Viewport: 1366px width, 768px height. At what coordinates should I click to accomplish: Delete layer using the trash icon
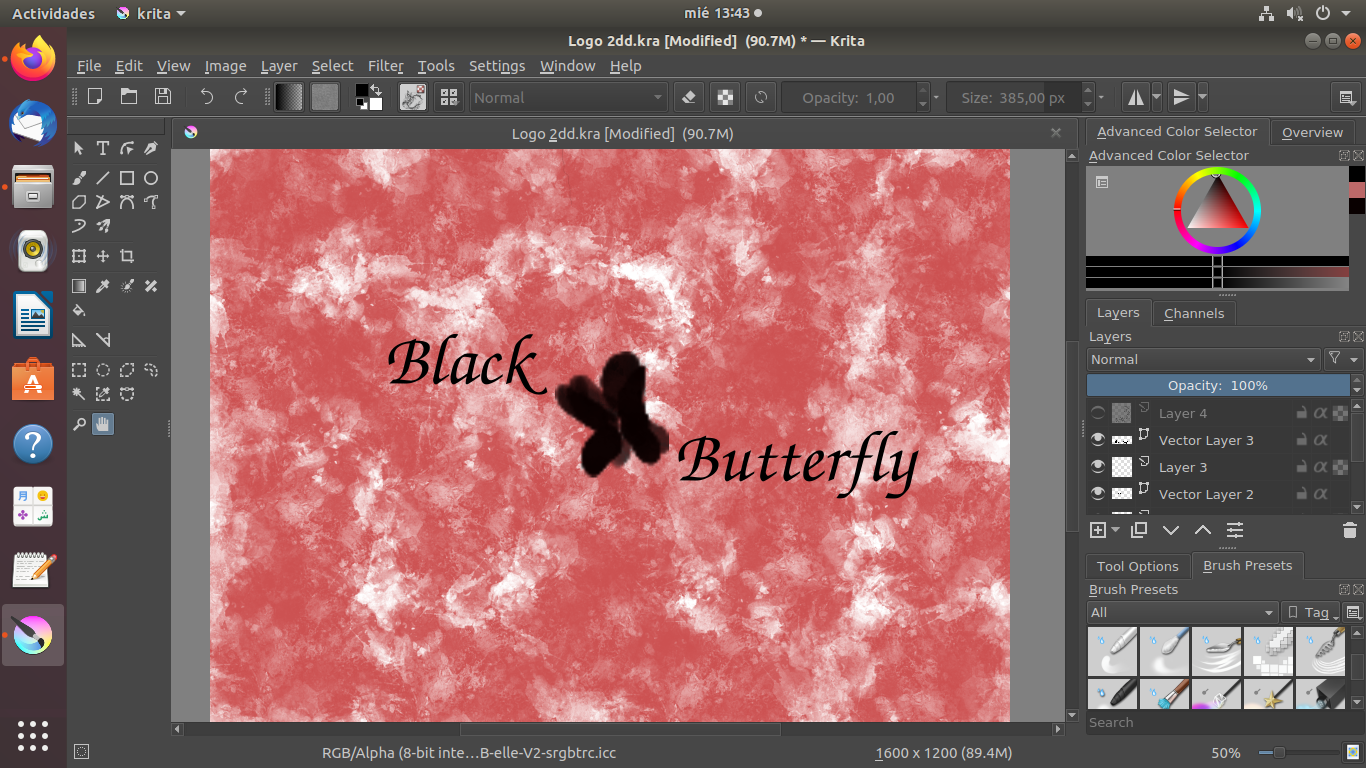[x=1349, y=530]
